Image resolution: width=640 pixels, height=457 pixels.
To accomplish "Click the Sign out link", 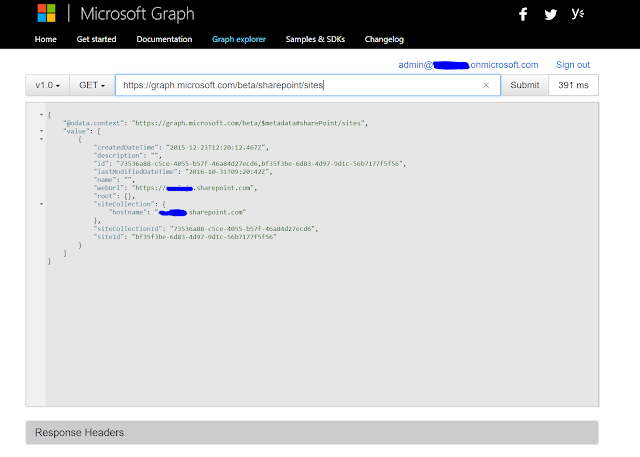I will pos(573,65).
